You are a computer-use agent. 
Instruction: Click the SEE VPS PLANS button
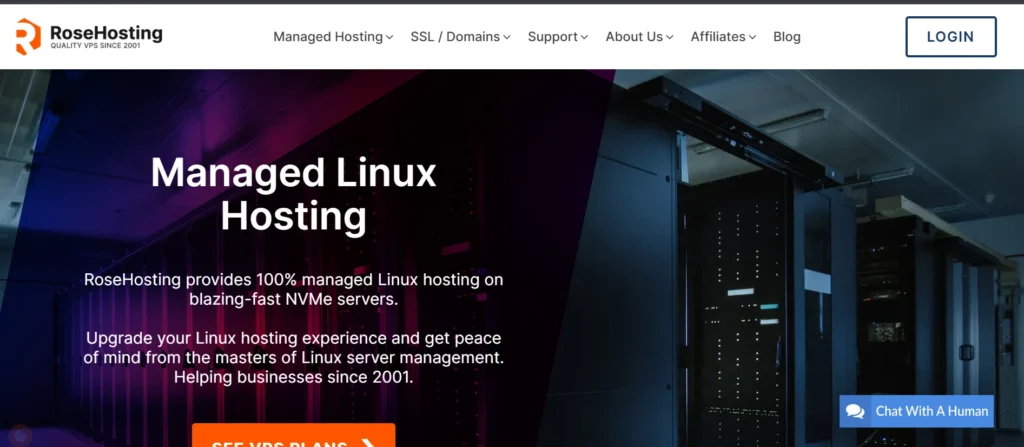click(293, 436)
